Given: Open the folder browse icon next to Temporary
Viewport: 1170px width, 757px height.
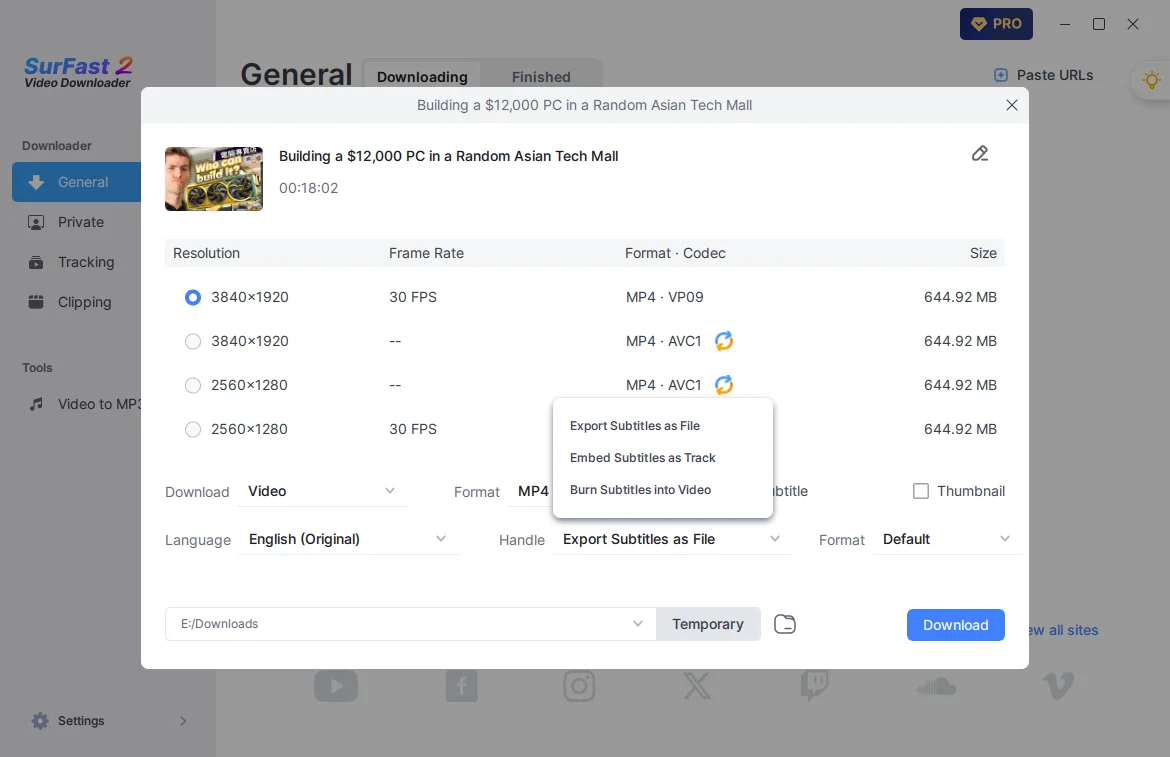Looking at the screenshot, I should tap(785, 624).
